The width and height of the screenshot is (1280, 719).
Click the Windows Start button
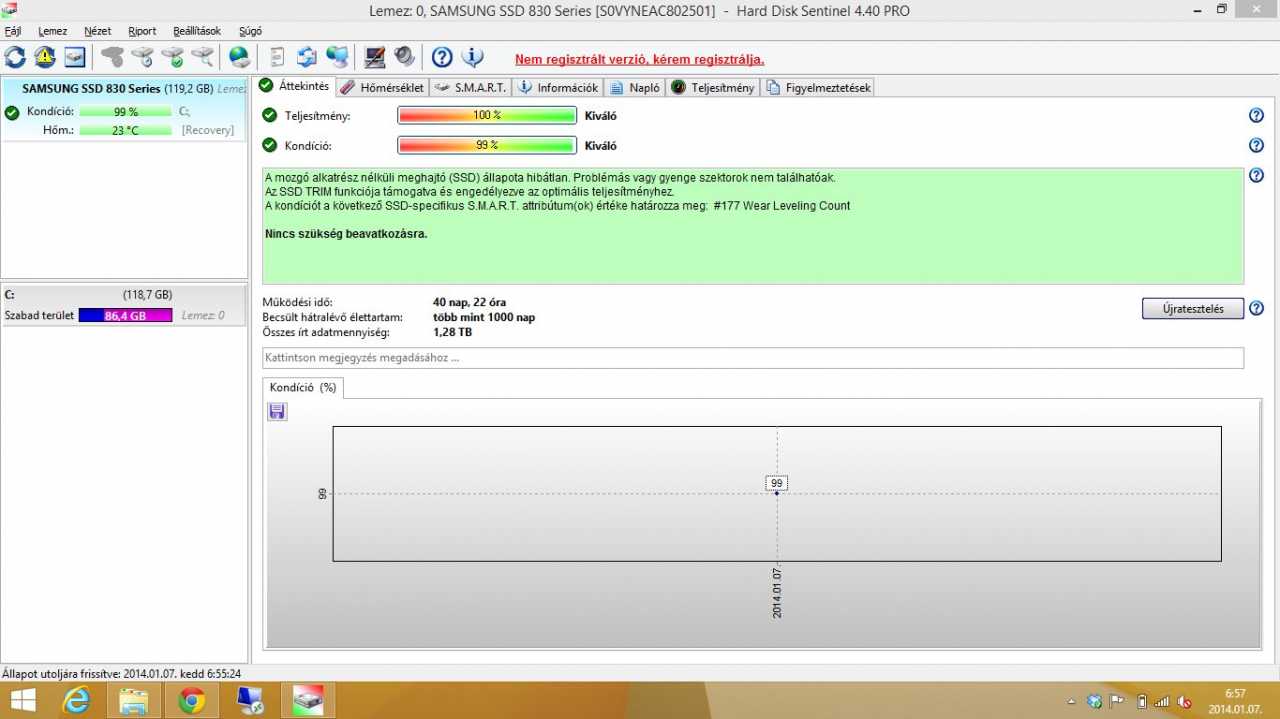(x=22, y=701)
